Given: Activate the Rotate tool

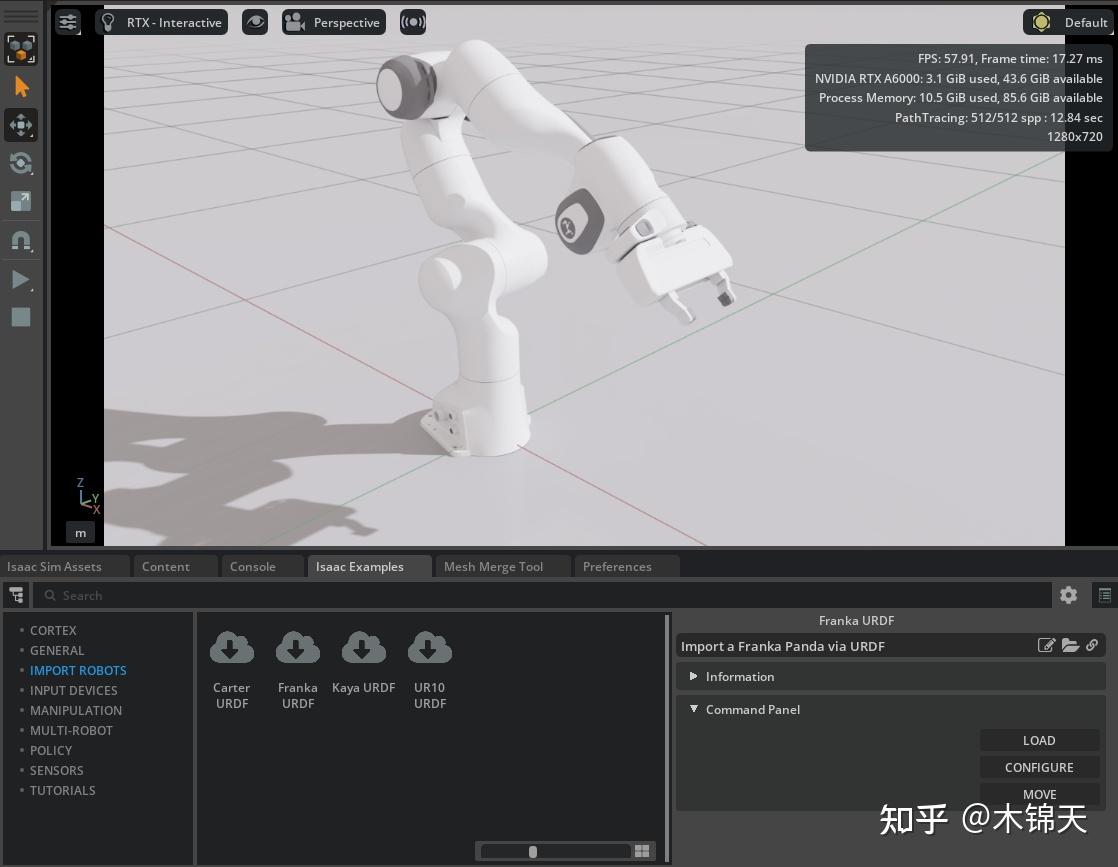Looking at the screenshot, I should [x=21, y=163].
